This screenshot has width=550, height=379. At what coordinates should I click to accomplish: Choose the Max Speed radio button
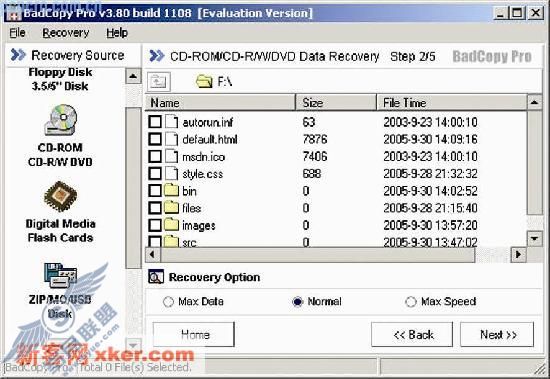coord(411,302)
